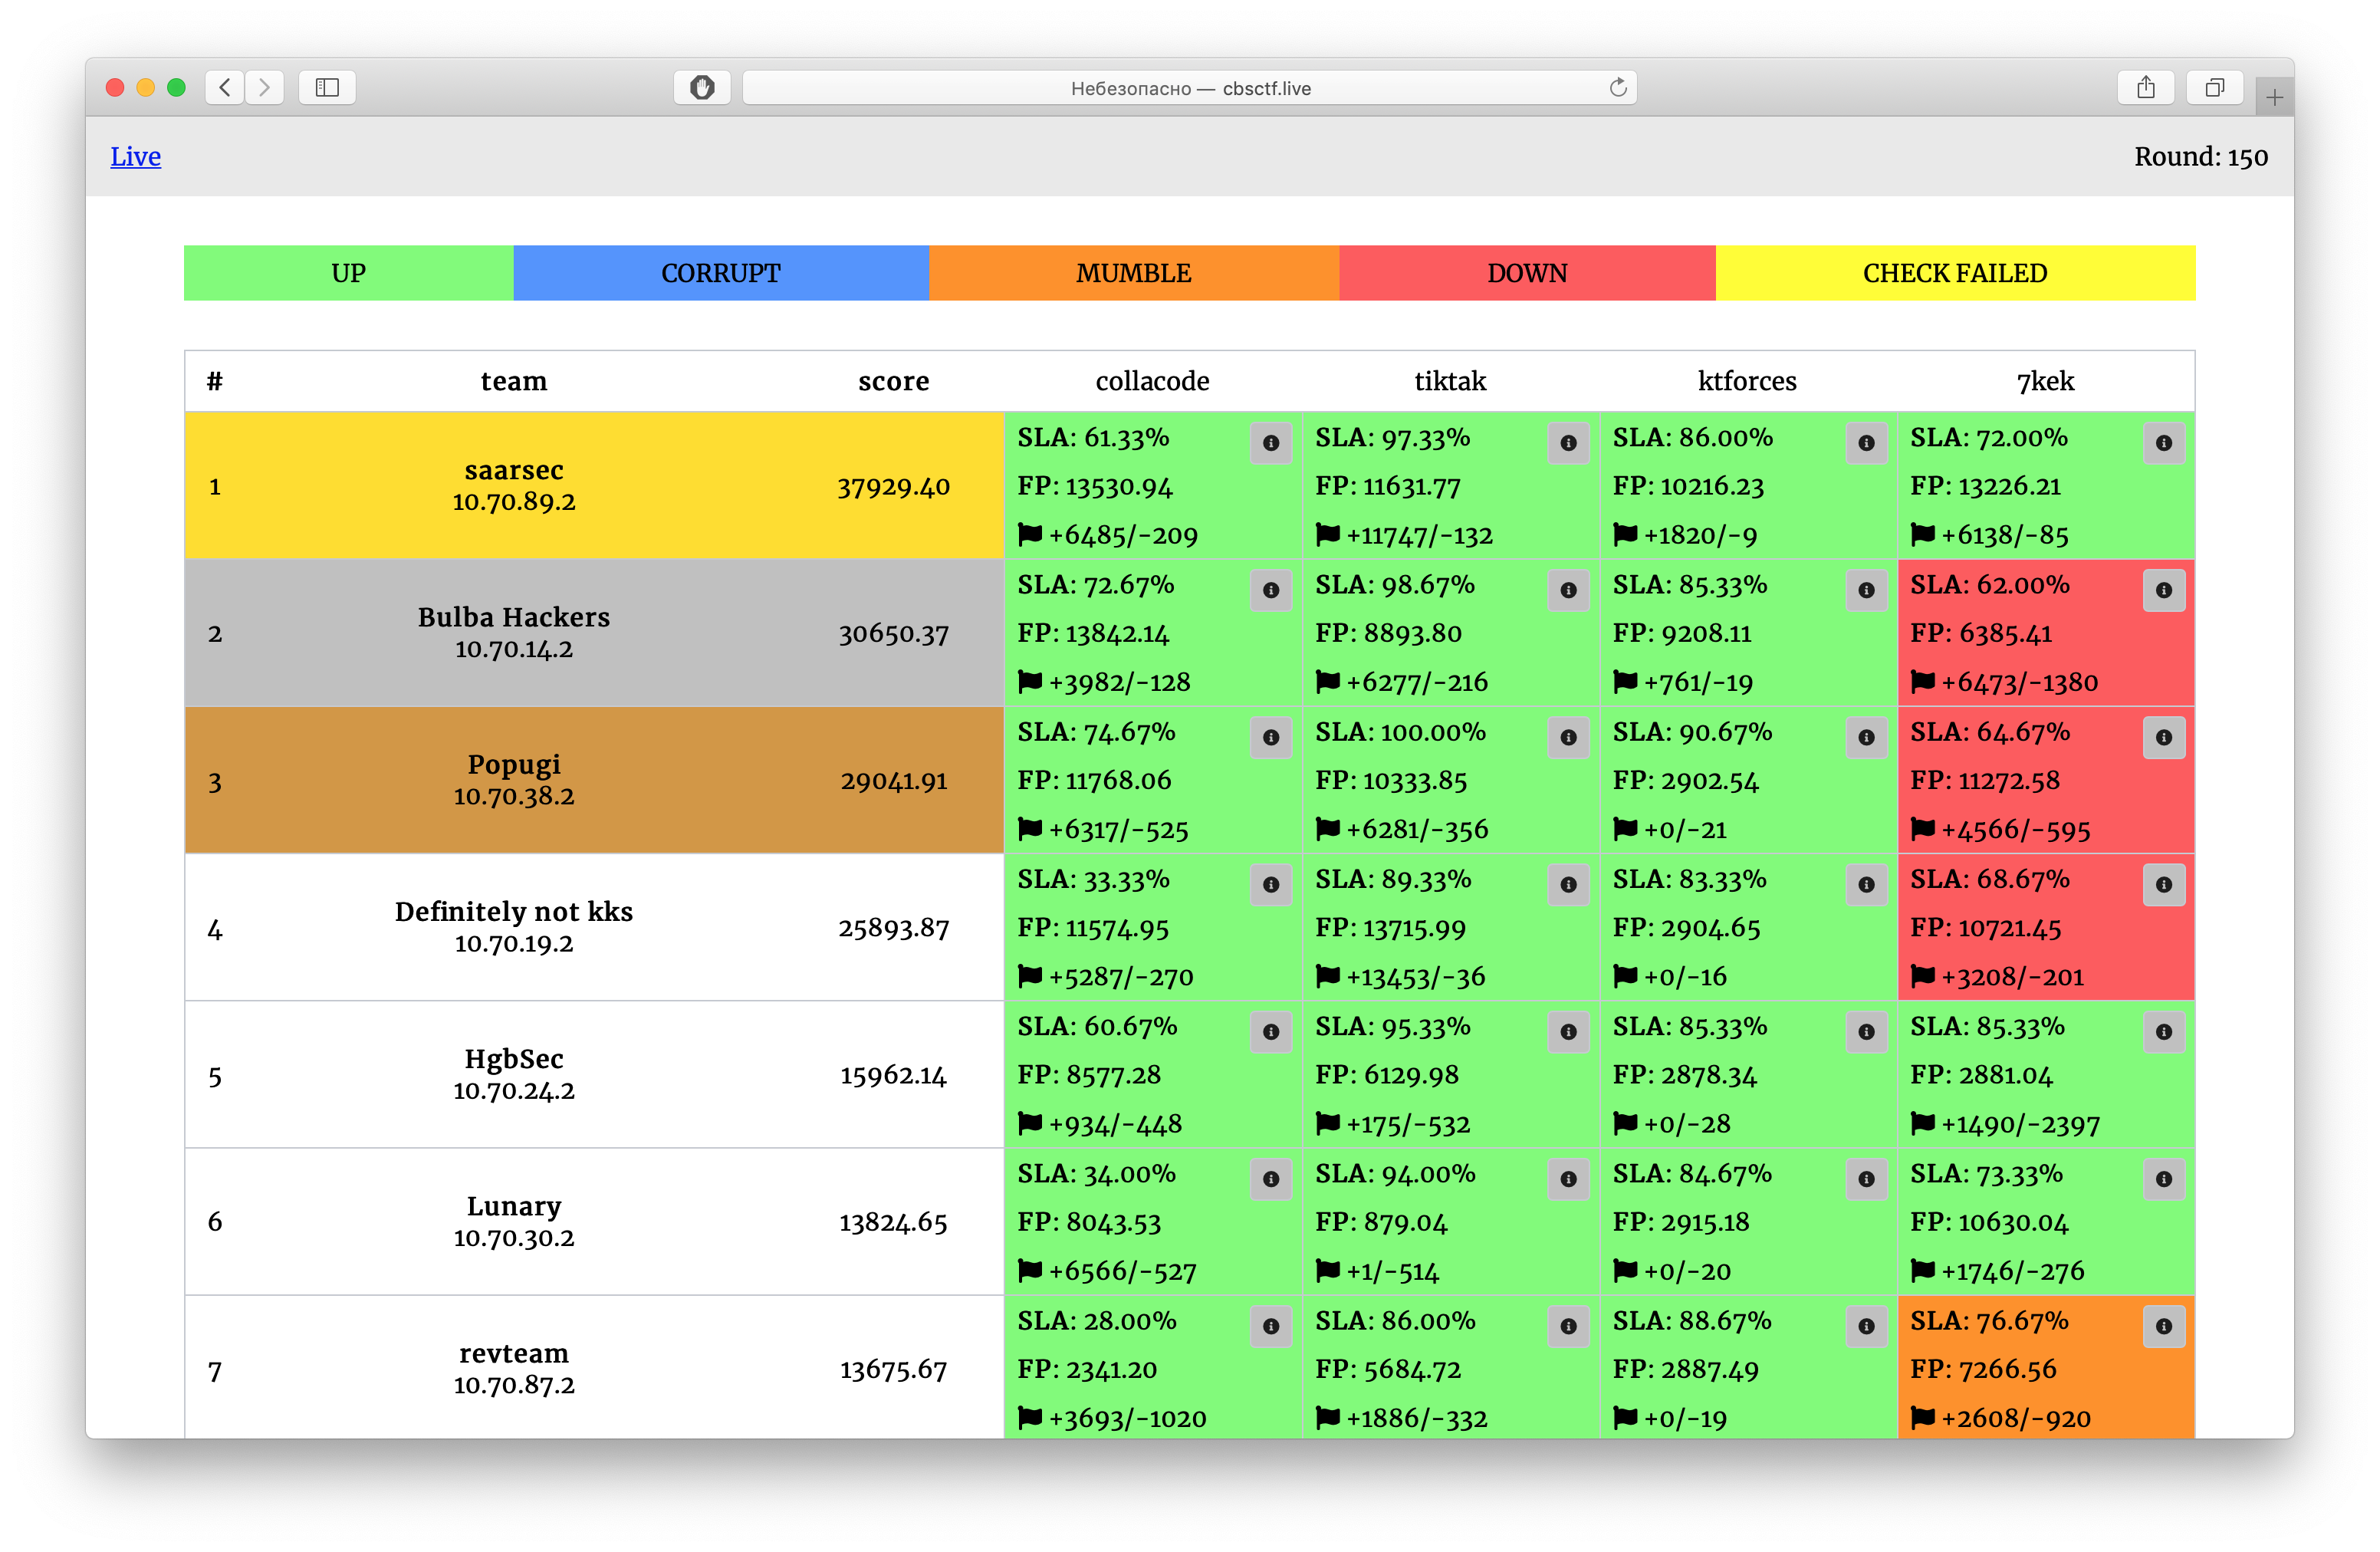Show the tab overview button
The height and width of the screenshot is (1552, 2380).
click(x=2214, y=88)
